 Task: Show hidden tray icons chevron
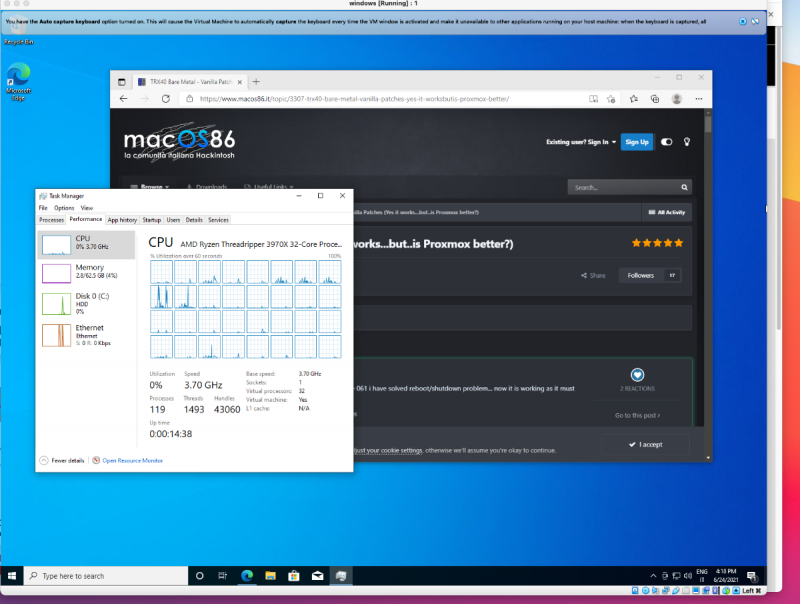coord(653,575)
